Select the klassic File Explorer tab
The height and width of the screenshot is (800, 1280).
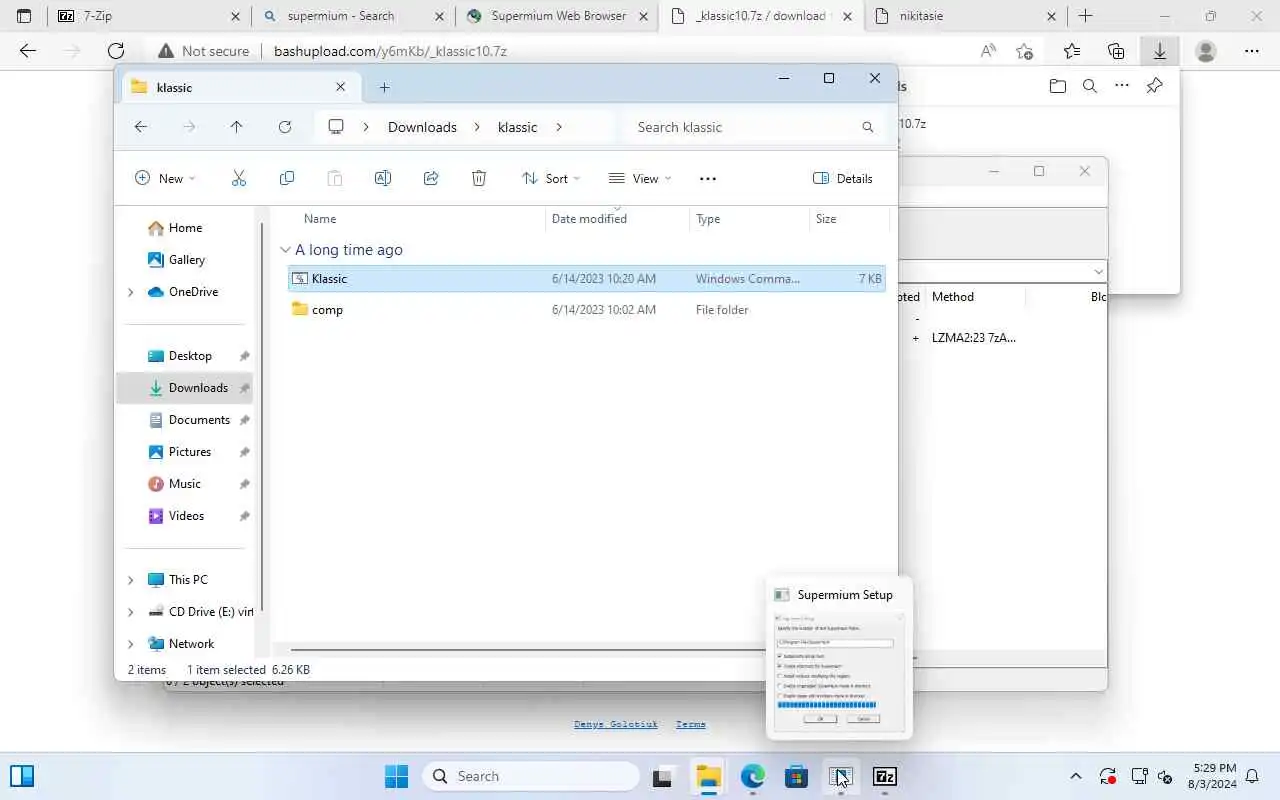tap(239, 87)
